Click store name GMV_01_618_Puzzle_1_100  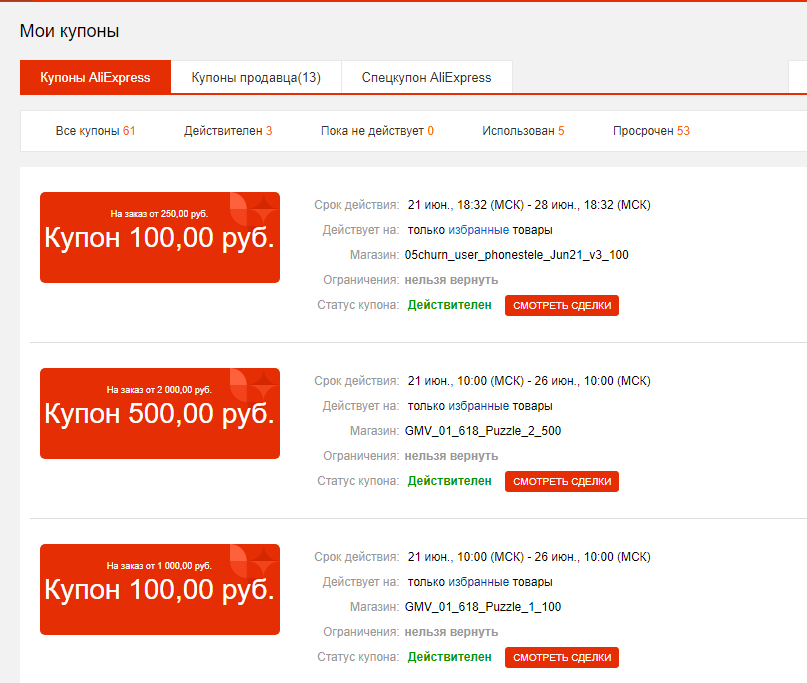[483, 607]
